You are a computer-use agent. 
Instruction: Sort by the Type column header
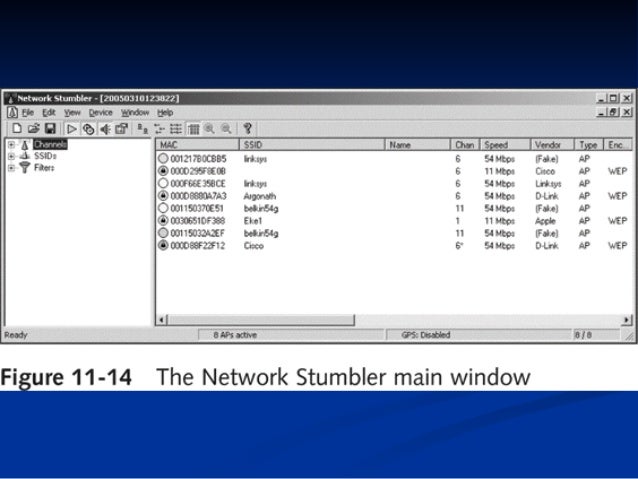pyautogui.click(x=588, y=145)
